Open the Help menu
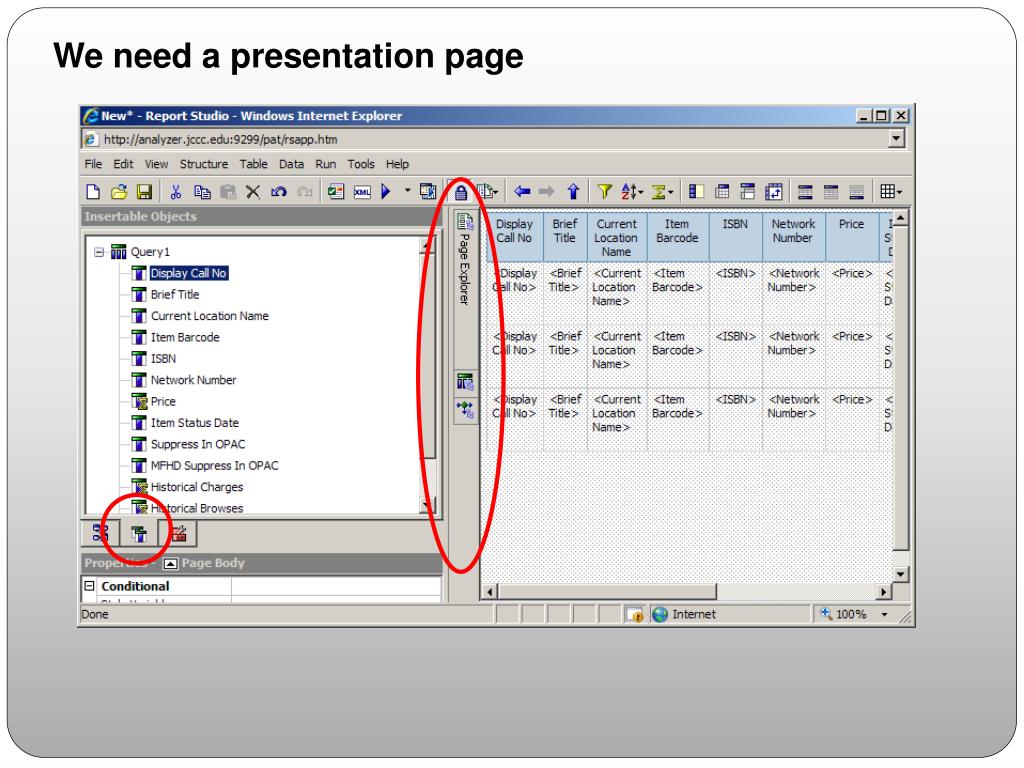The width and height of the screenshot is (1024, 768). 397,164
